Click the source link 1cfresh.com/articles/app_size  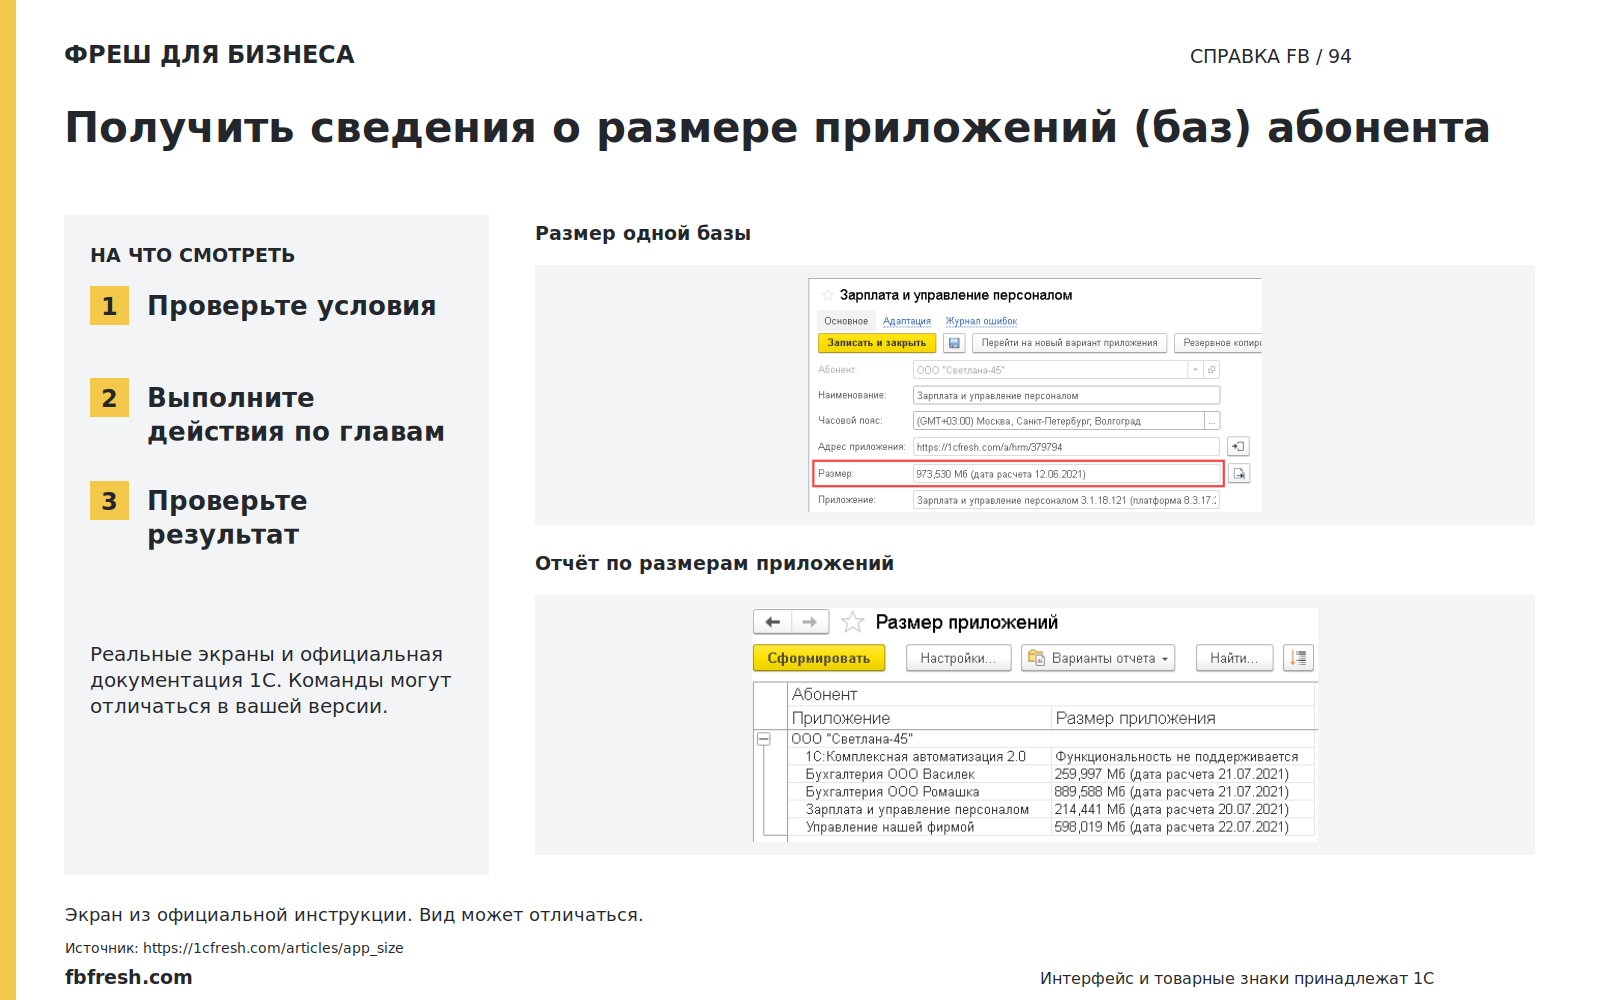point(273,948)
